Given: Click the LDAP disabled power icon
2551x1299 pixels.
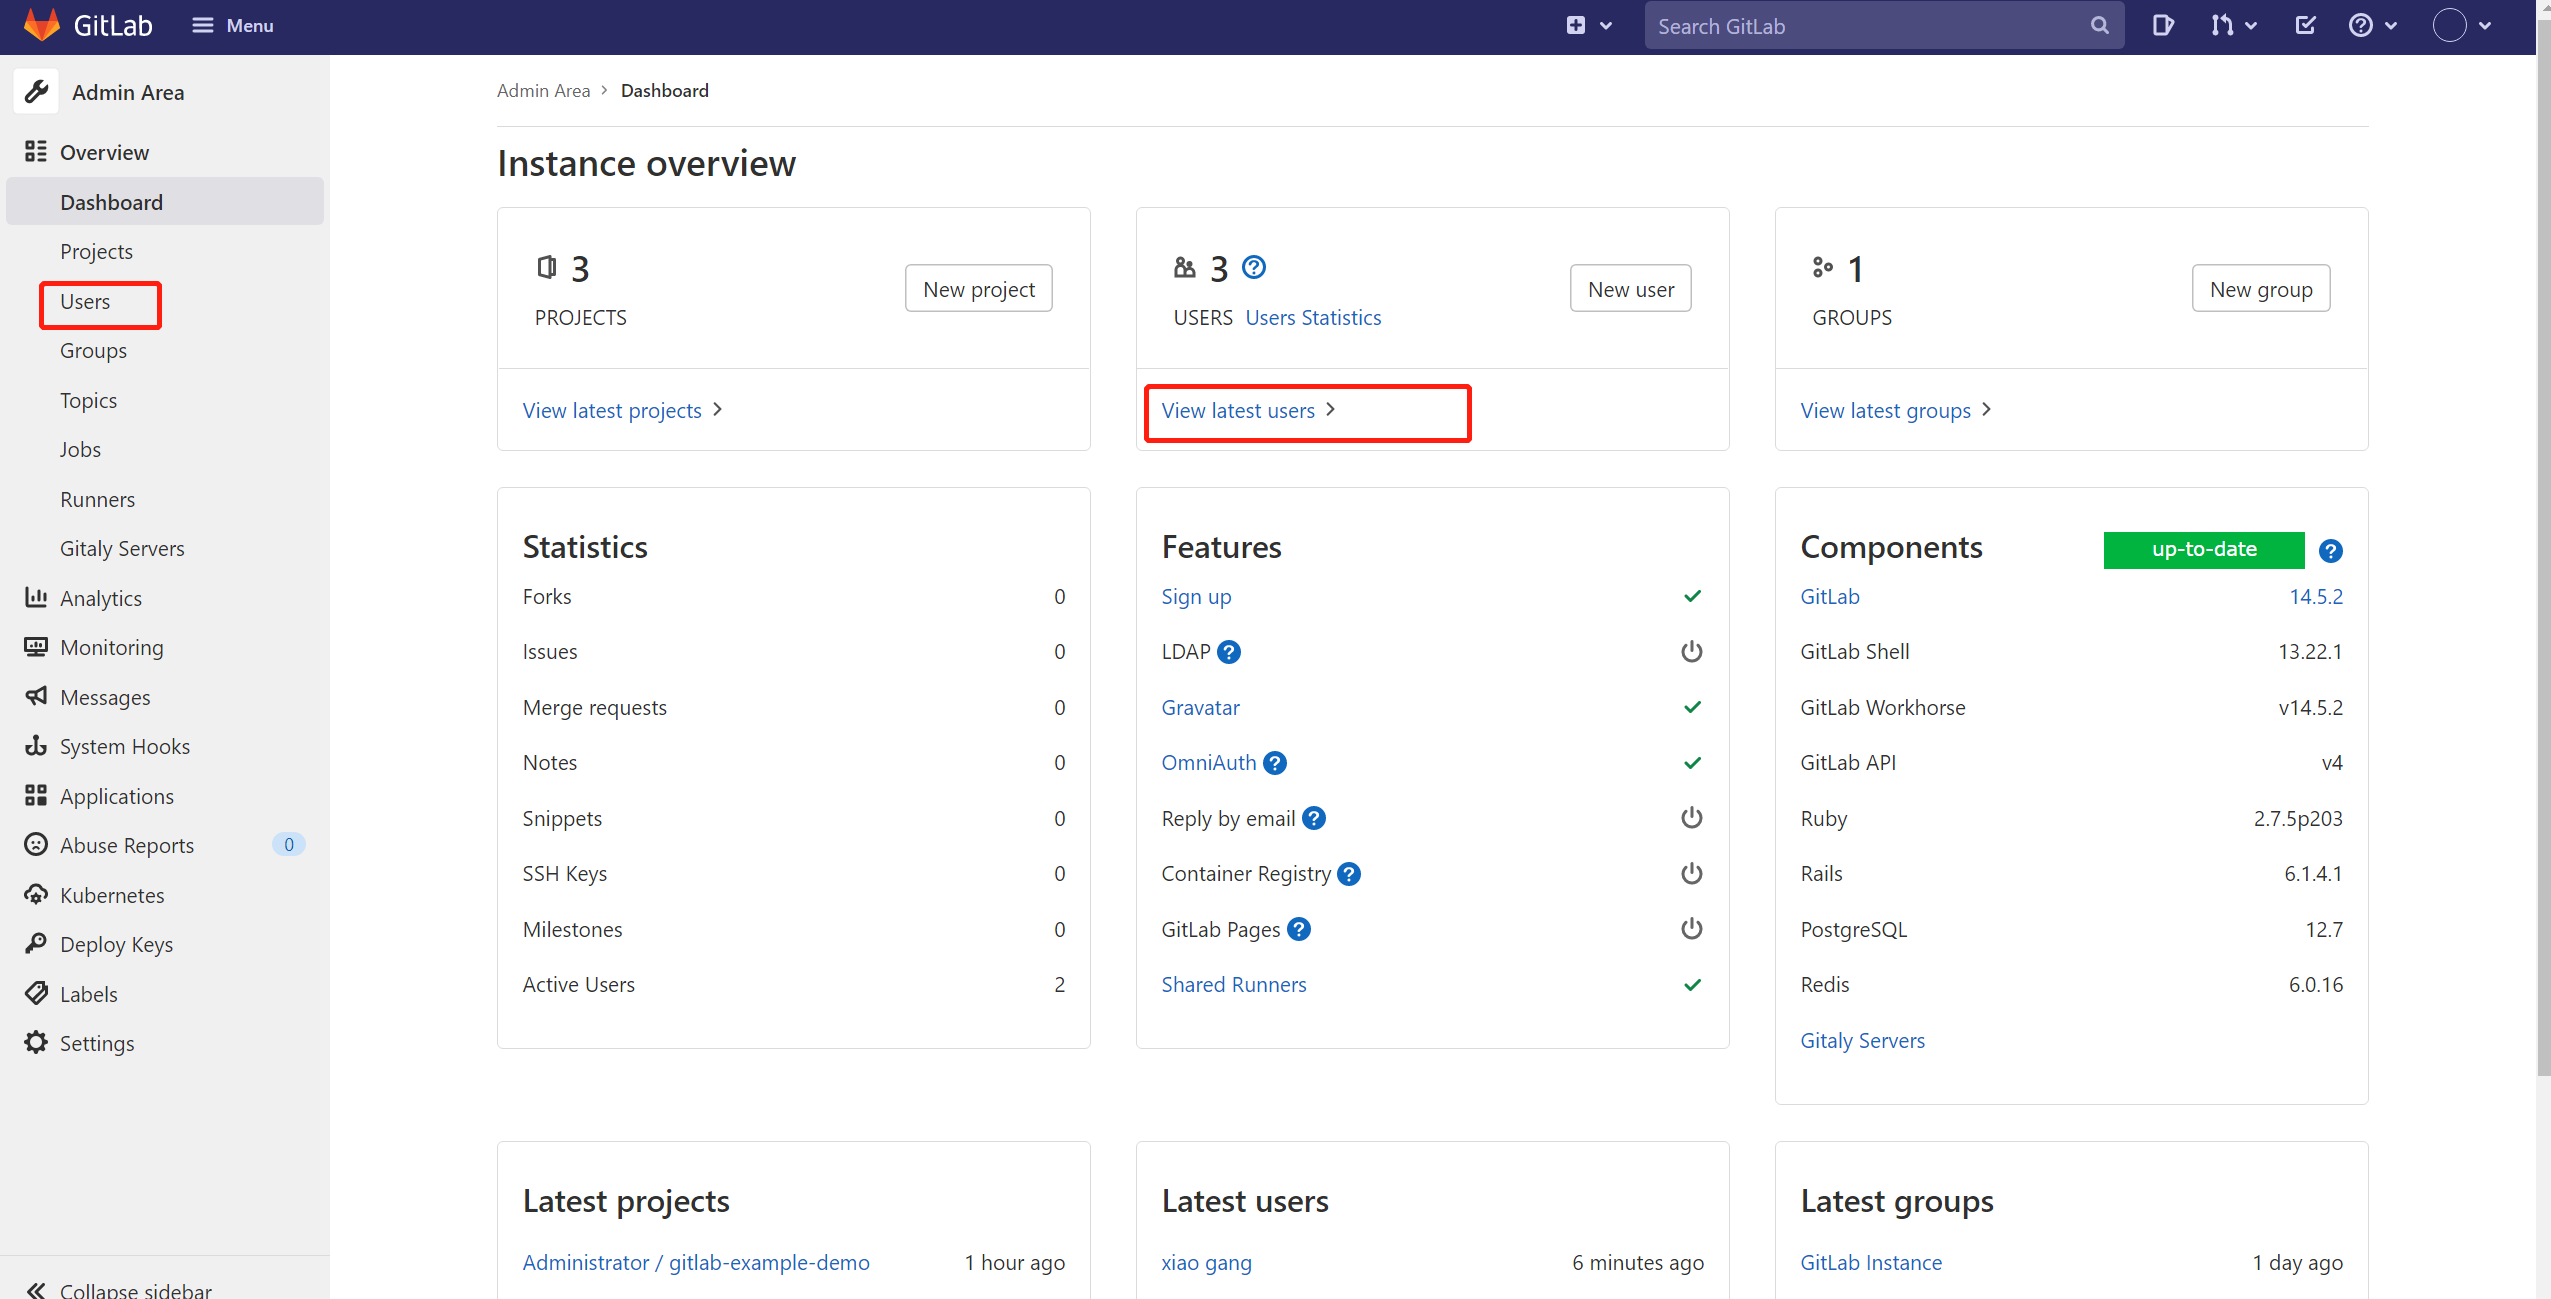Looking at the screenshot, I should [x=1691, y=652].
